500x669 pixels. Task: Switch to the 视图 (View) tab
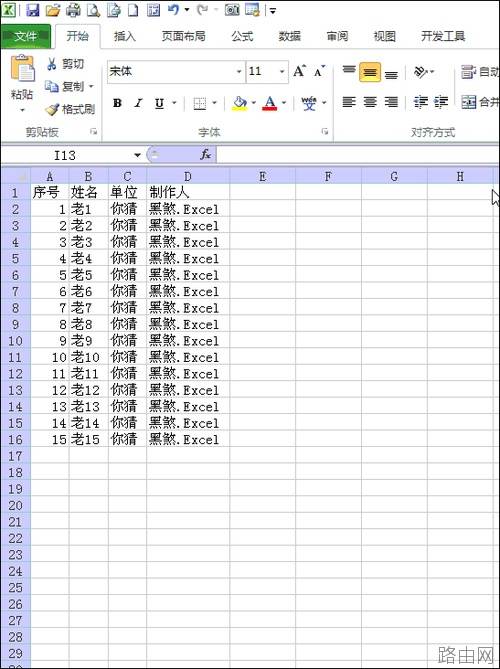tap(384, 36)
